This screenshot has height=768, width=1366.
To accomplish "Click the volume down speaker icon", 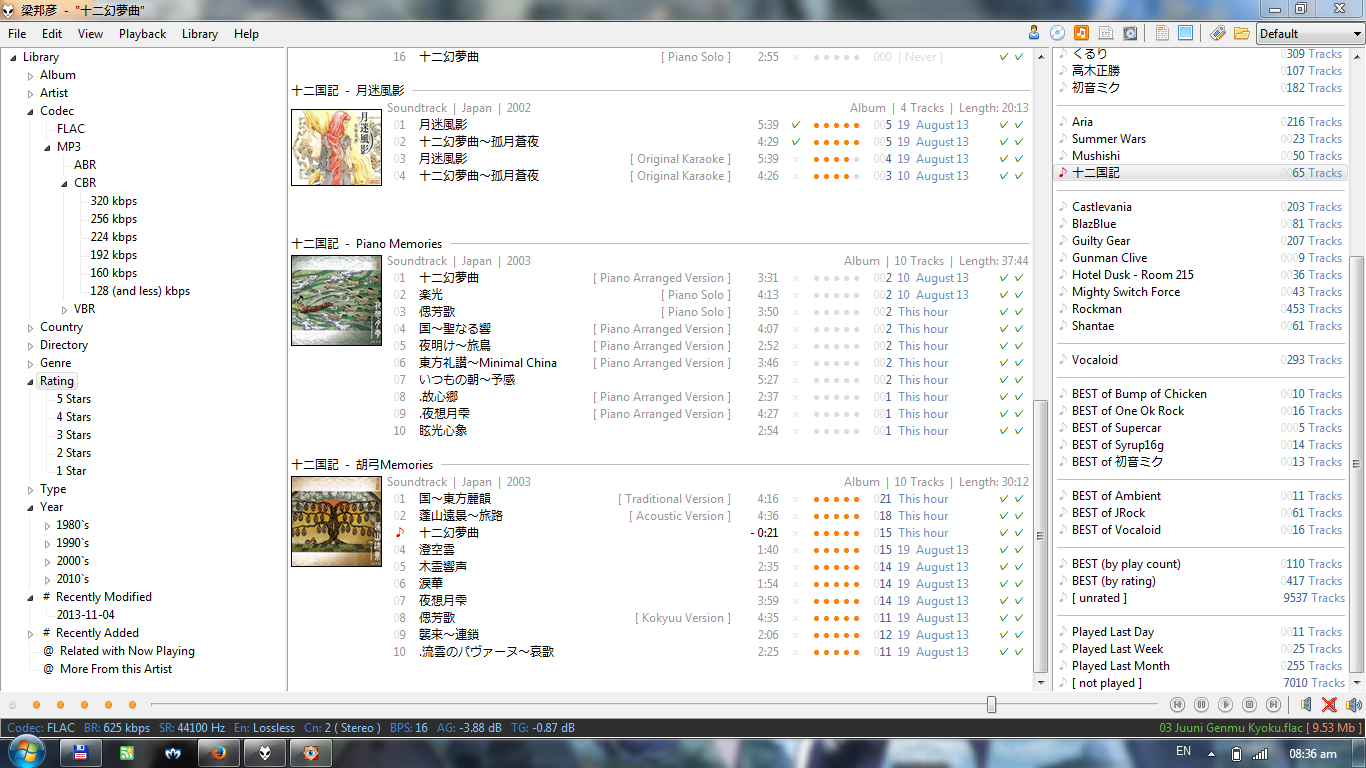I will [1305, 705].
